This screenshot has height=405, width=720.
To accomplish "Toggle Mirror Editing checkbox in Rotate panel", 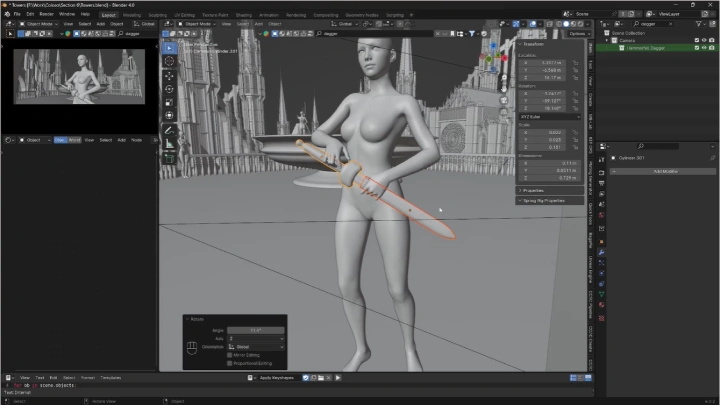I will 230,355.
